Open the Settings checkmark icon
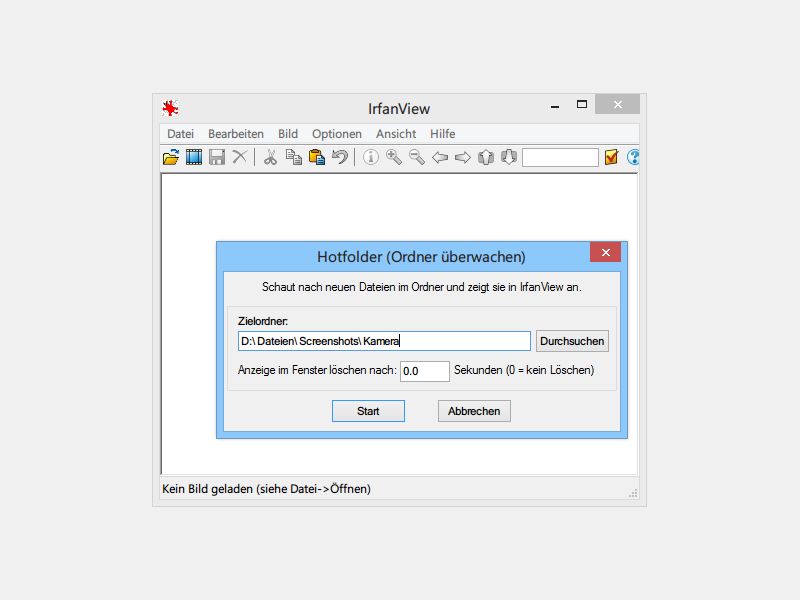 [611, 157]
